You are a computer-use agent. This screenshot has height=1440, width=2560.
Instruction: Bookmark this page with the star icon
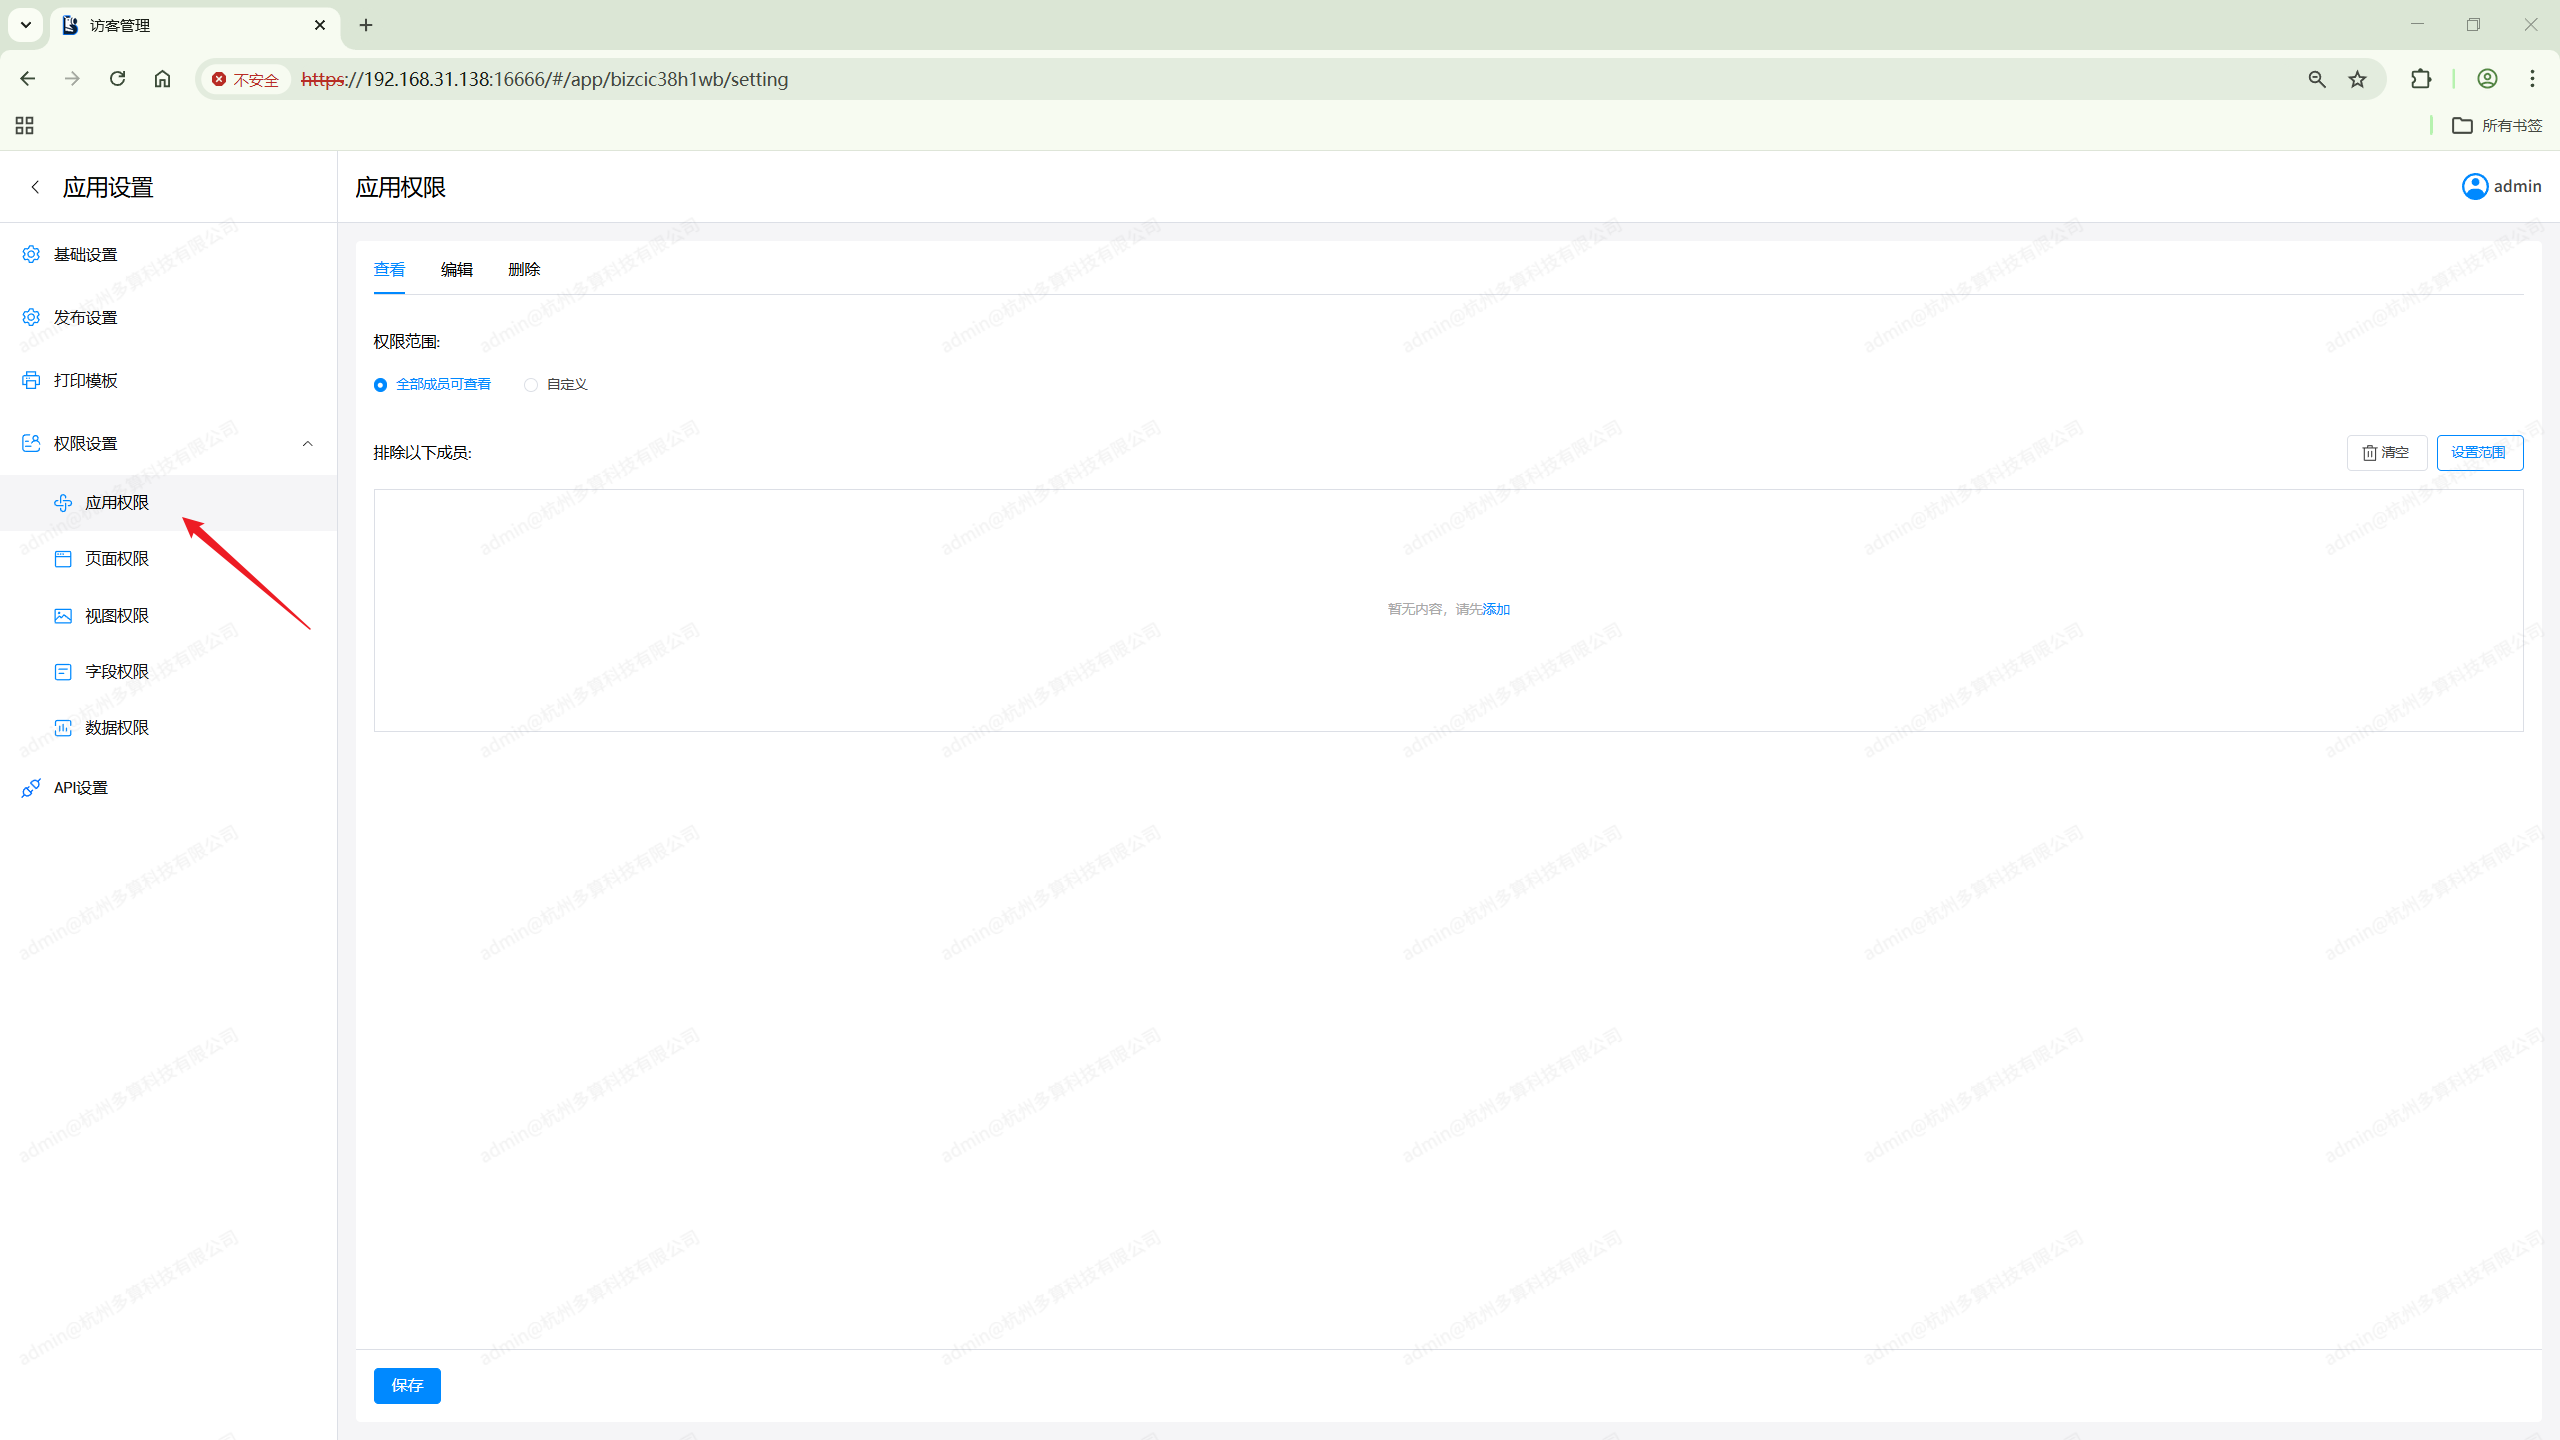click(x=2357, y=79)
